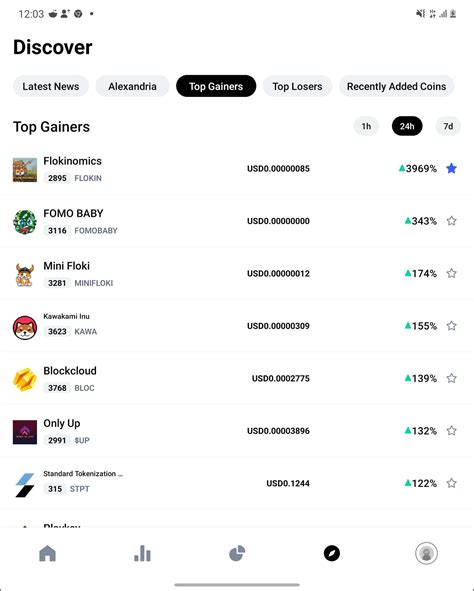Viewport: 474px width, 591px height.
Task: Open the Home tab in bottom navigation
Action: [47, 553]
